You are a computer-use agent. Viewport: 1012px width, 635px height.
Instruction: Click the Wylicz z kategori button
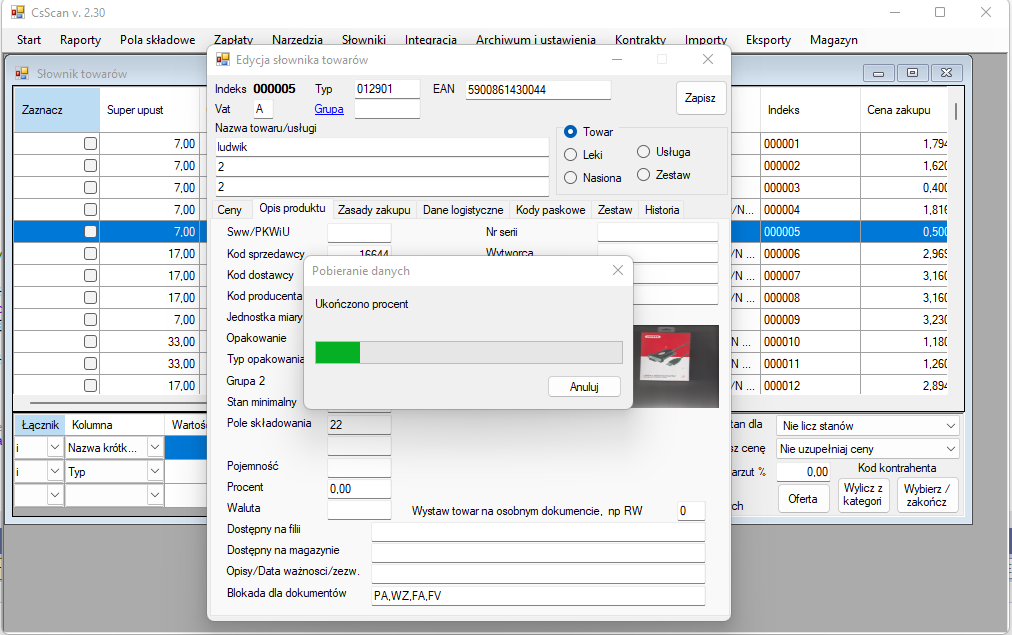point(863,495)
